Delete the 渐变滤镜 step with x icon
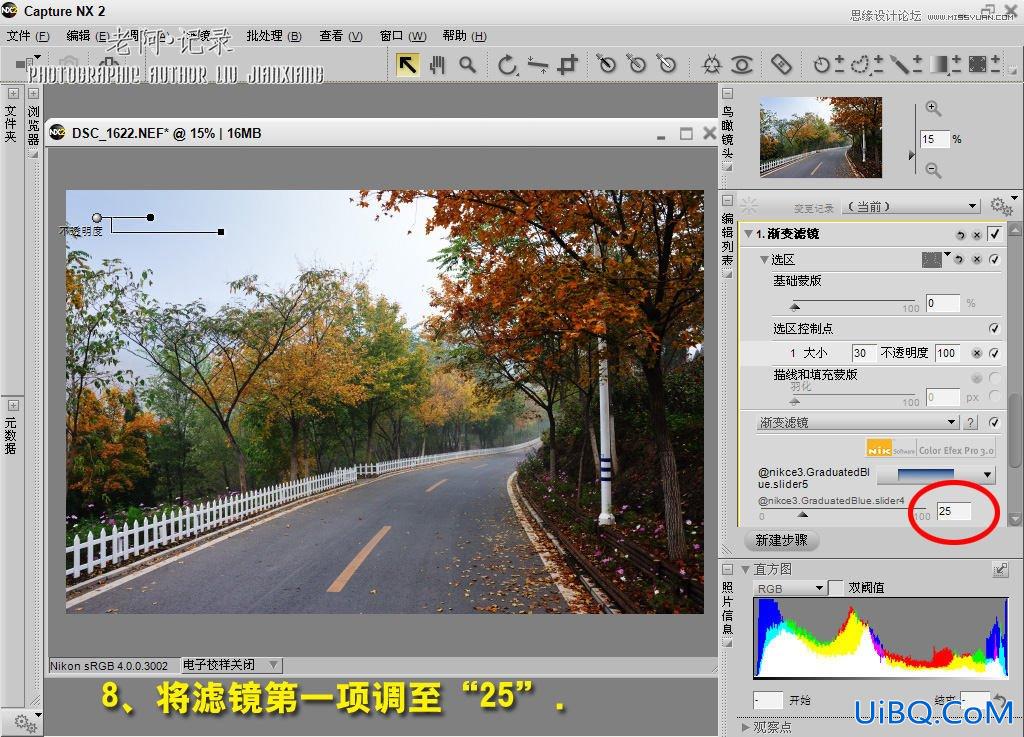This screenshot has width=1024, height=737. click(976, 235)
